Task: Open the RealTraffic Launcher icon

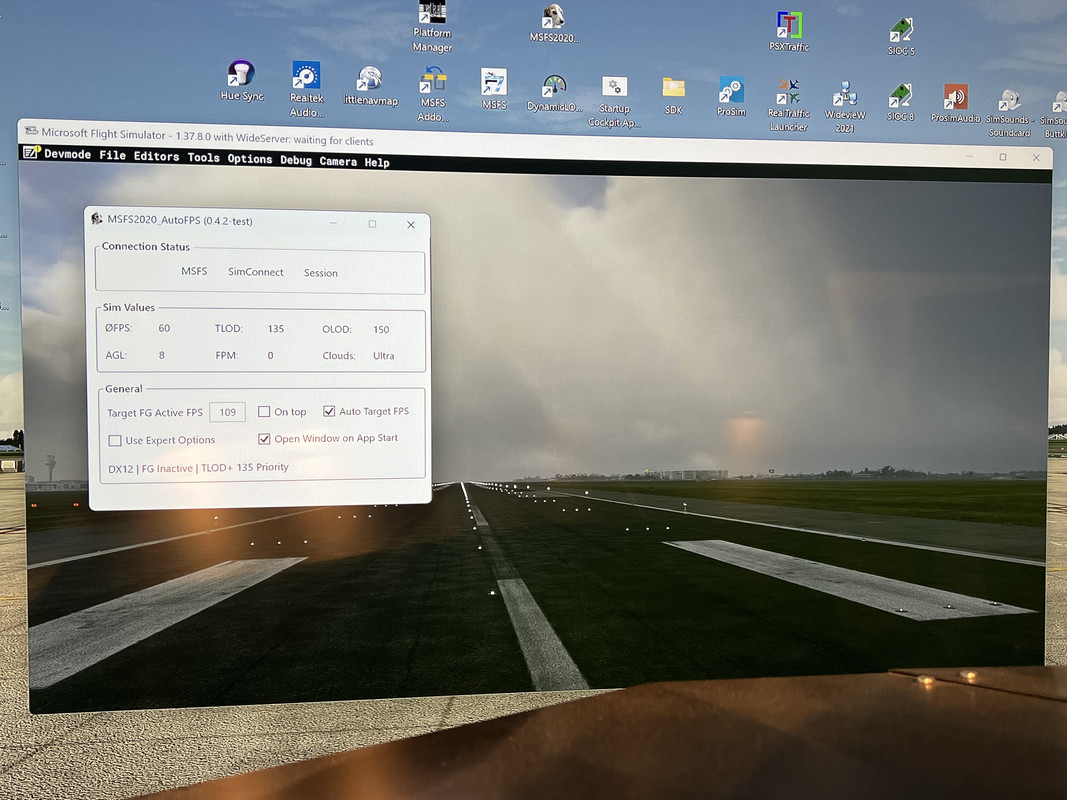Action: click(x=789, y=105)
